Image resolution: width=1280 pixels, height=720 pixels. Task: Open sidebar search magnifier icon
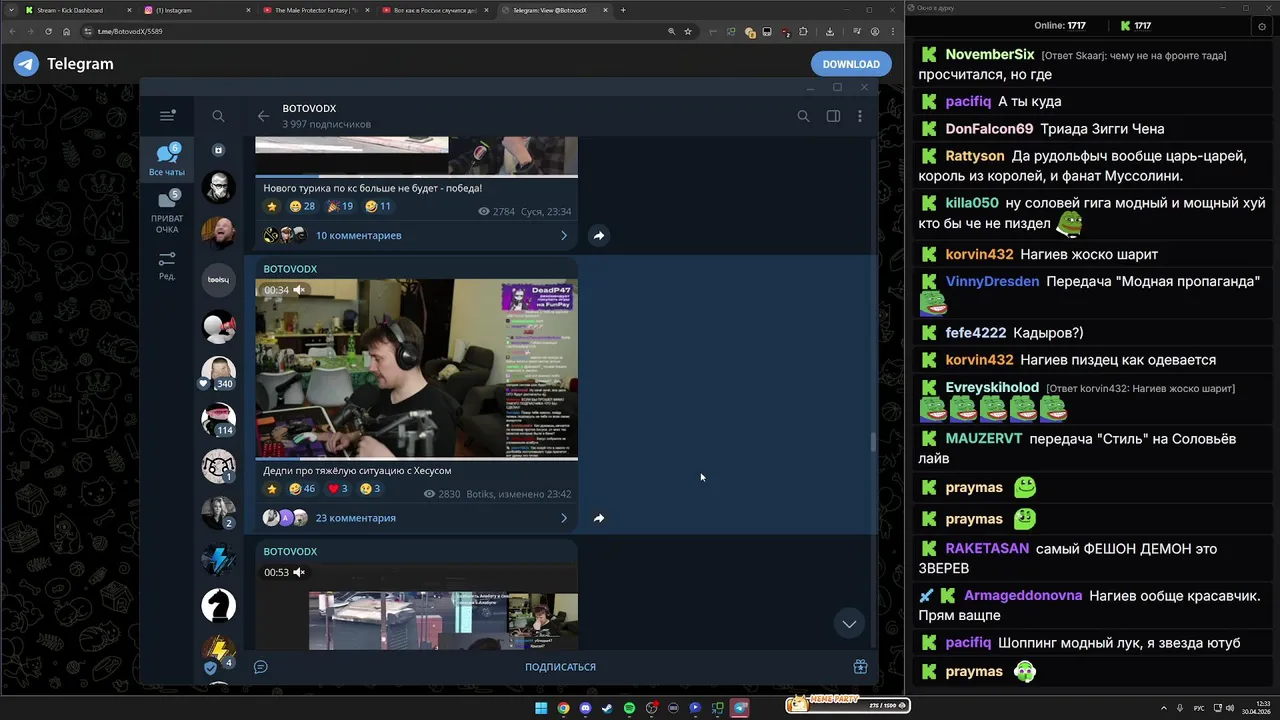(218, 116)
